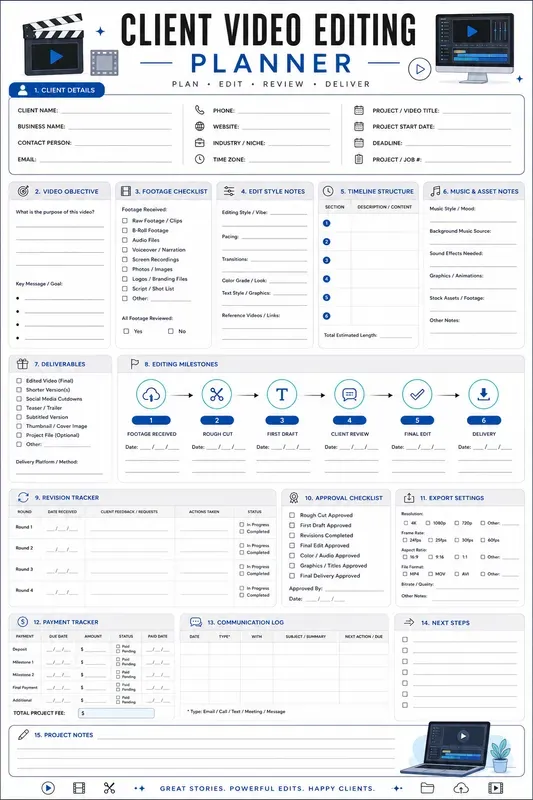Click the 'Milestone 2' payment row label
Image resolution: width=533 pixels, height=800 pixels.
pyautogui.click(x=23, y=674)
